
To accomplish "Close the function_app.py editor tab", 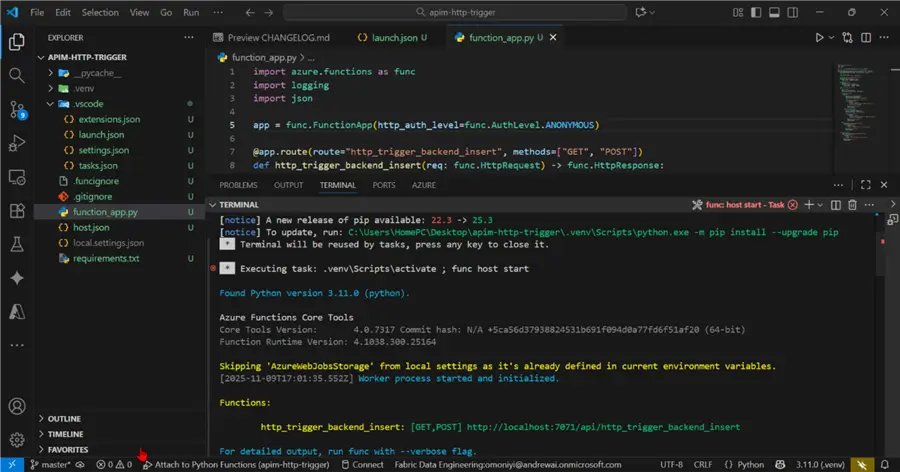I will [553, 37].
